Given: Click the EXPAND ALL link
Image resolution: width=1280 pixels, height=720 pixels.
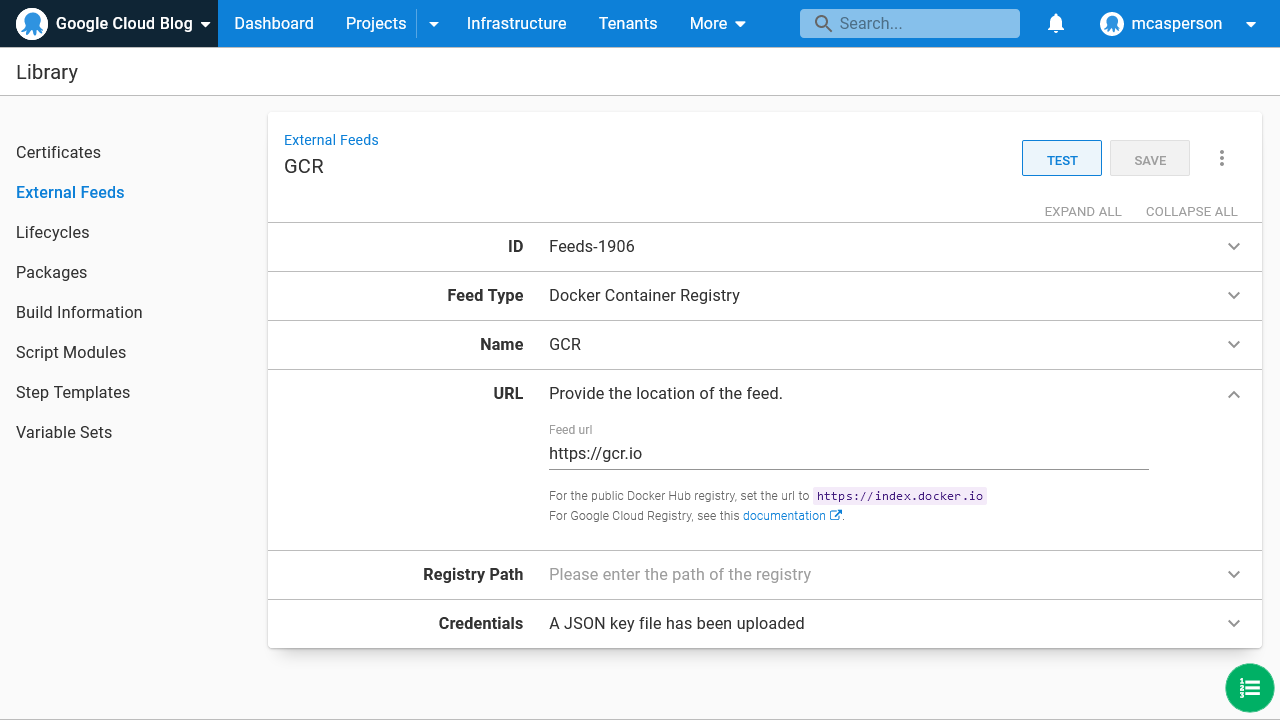Looking at the screenshot, I should 1083,211.
